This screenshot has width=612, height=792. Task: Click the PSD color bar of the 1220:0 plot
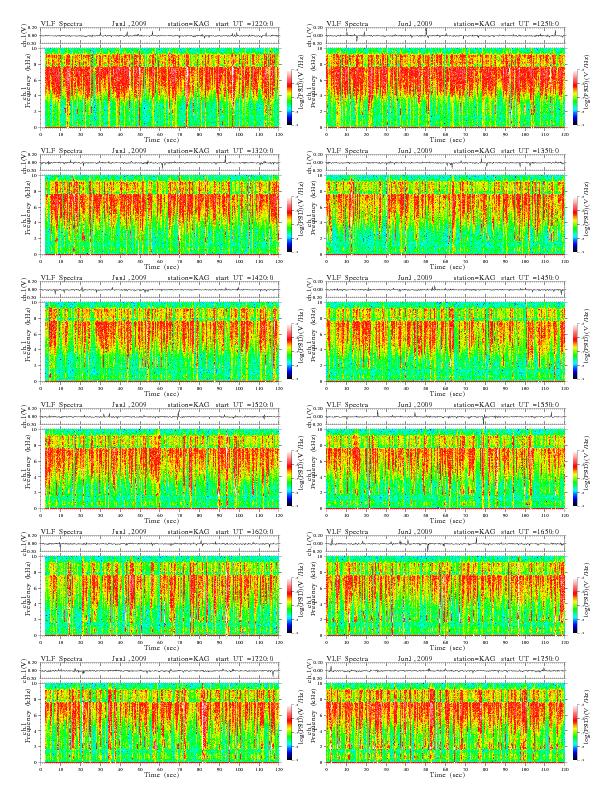coord(289,96)
